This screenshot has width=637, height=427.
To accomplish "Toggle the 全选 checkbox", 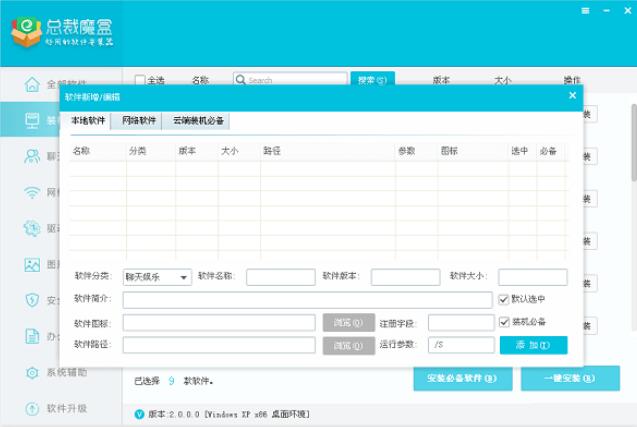I will pyautogui.click(x=141, y=80).
